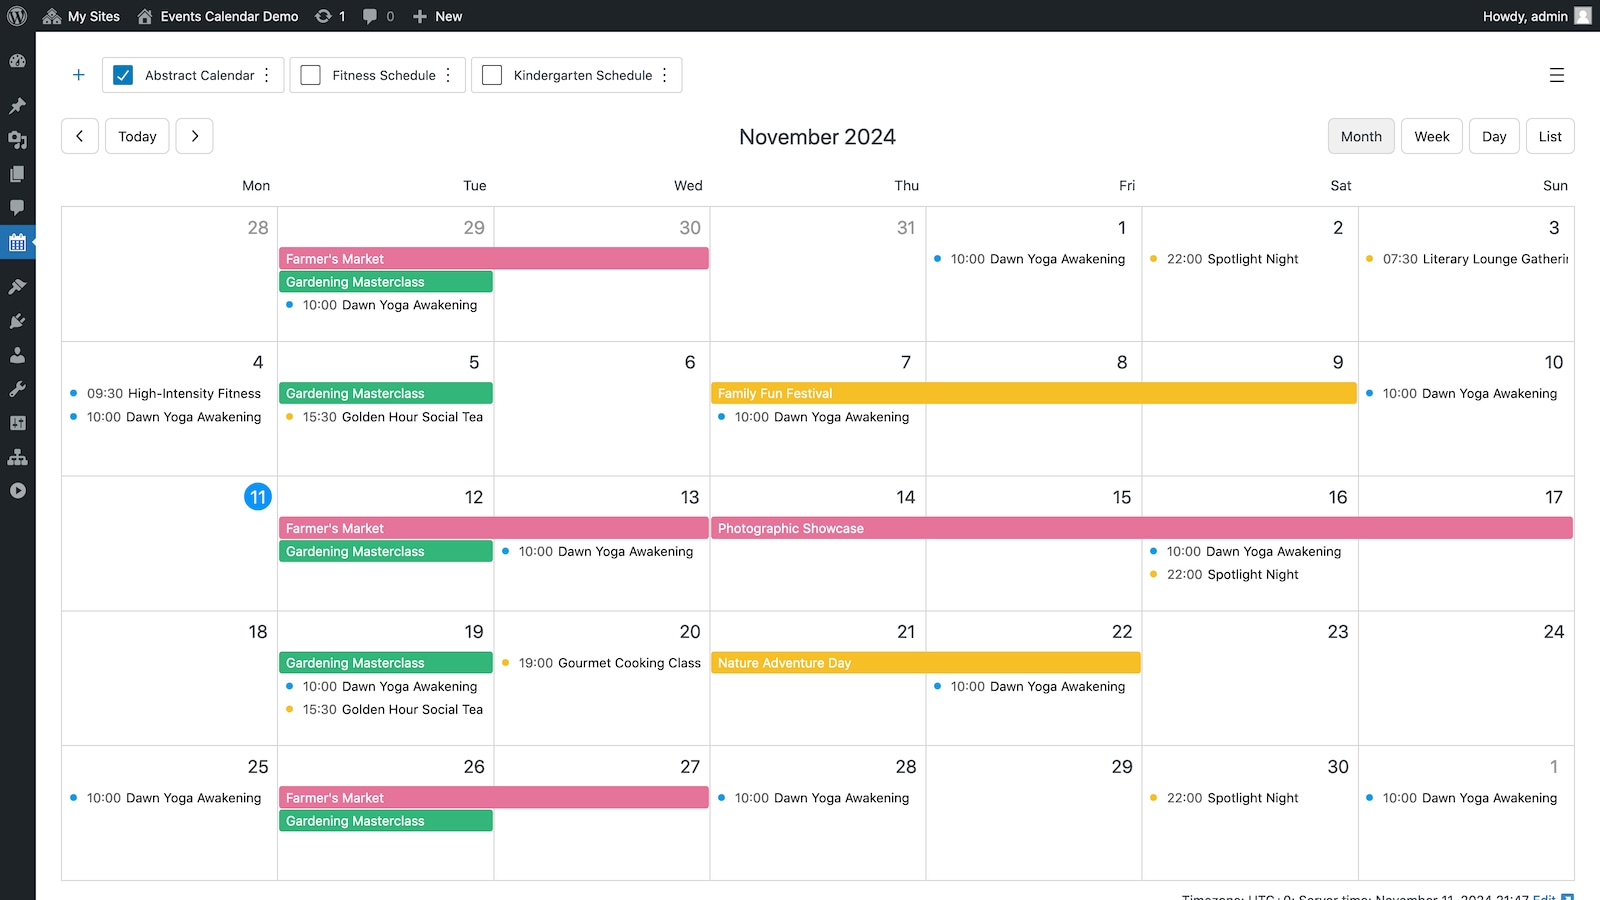The width and height of the screenshot is (1600, 900).
Task: Open 15:30 Golden Hour Social Tea on November 5
Action: coord(386,417)
